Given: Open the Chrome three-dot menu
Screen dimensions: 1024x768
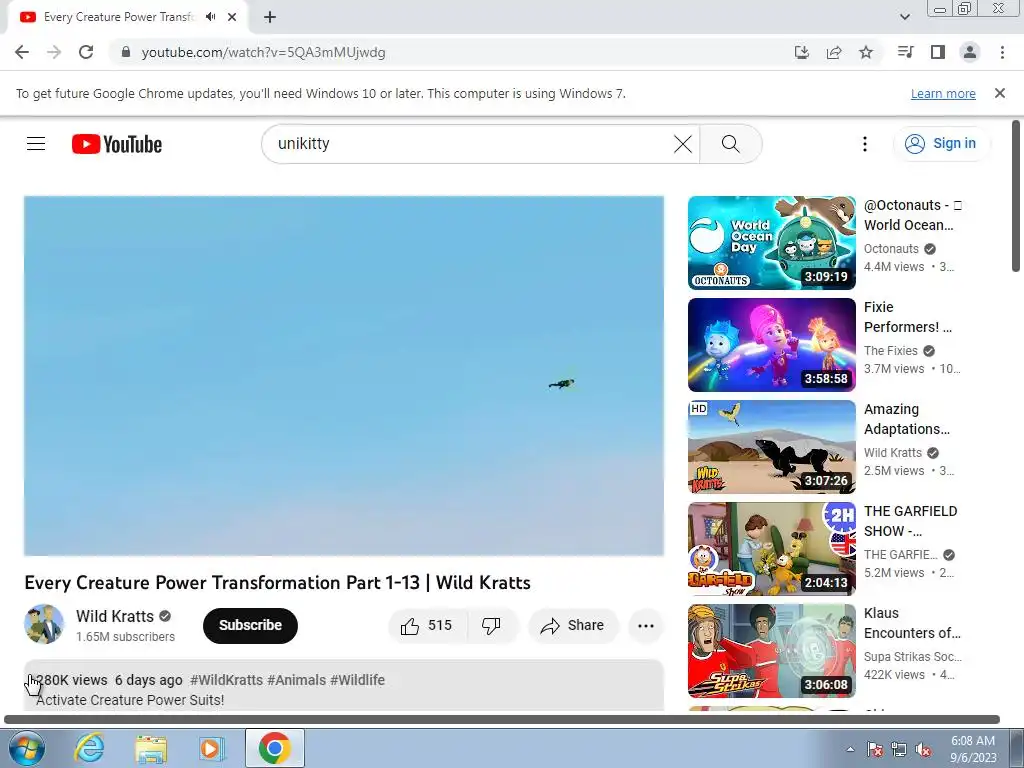Looking at the screenshot, I should click(x=1002, y=52).
